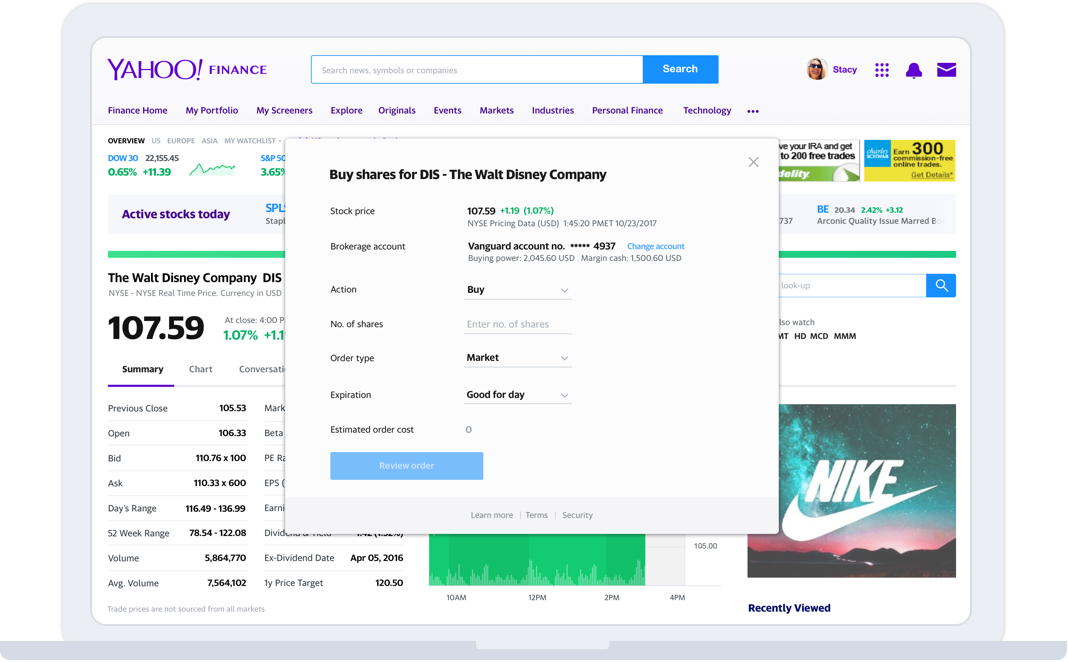This screenshot has height=662, width=1068.
Task: Click the MMM ticker under also watch
Action: pyautogui.click(x=845, y=336)
